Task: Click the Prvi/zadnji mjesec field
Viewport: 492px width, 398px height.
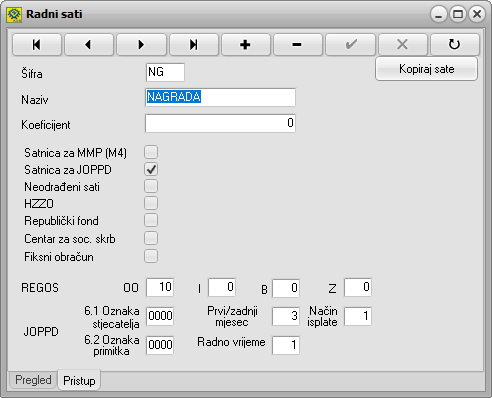Action: 286,316
